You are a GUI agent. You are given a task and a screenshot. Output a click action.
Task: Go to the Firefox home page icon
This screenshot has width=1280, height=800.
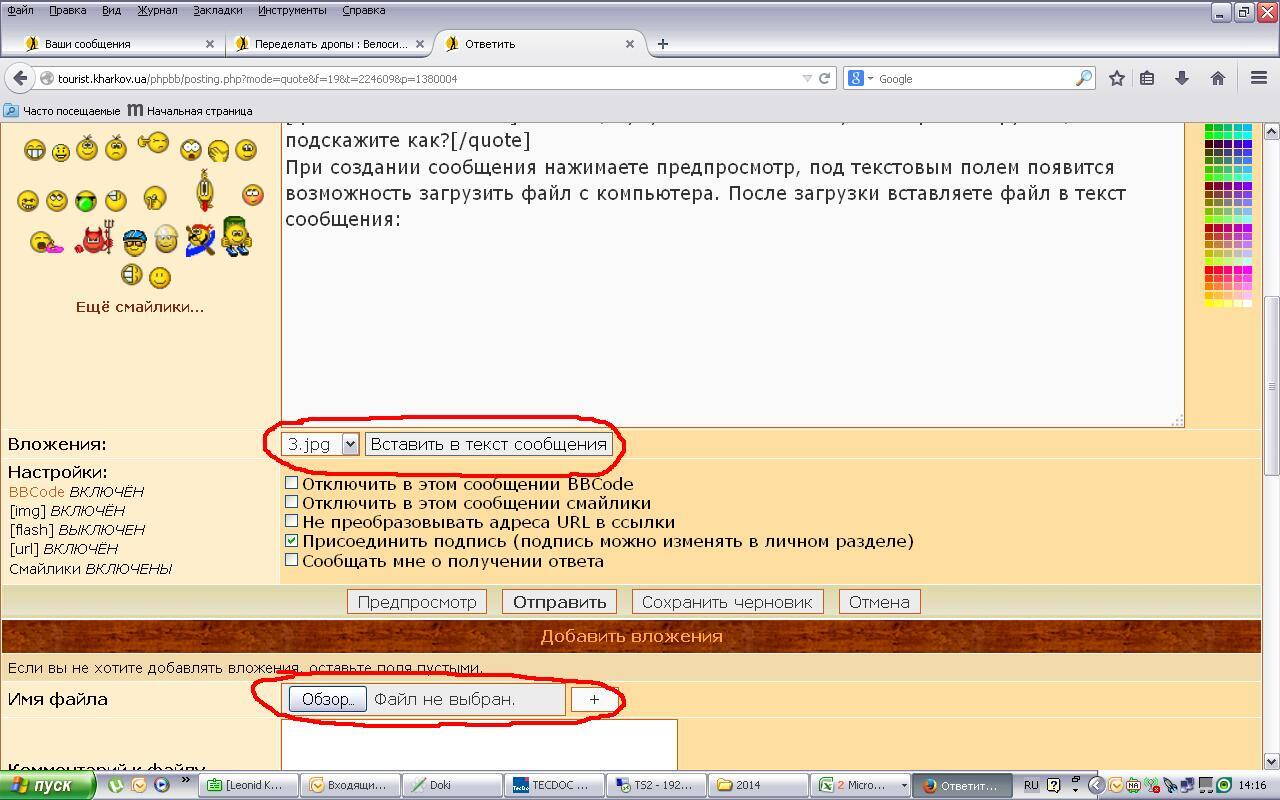(1217, 78)
